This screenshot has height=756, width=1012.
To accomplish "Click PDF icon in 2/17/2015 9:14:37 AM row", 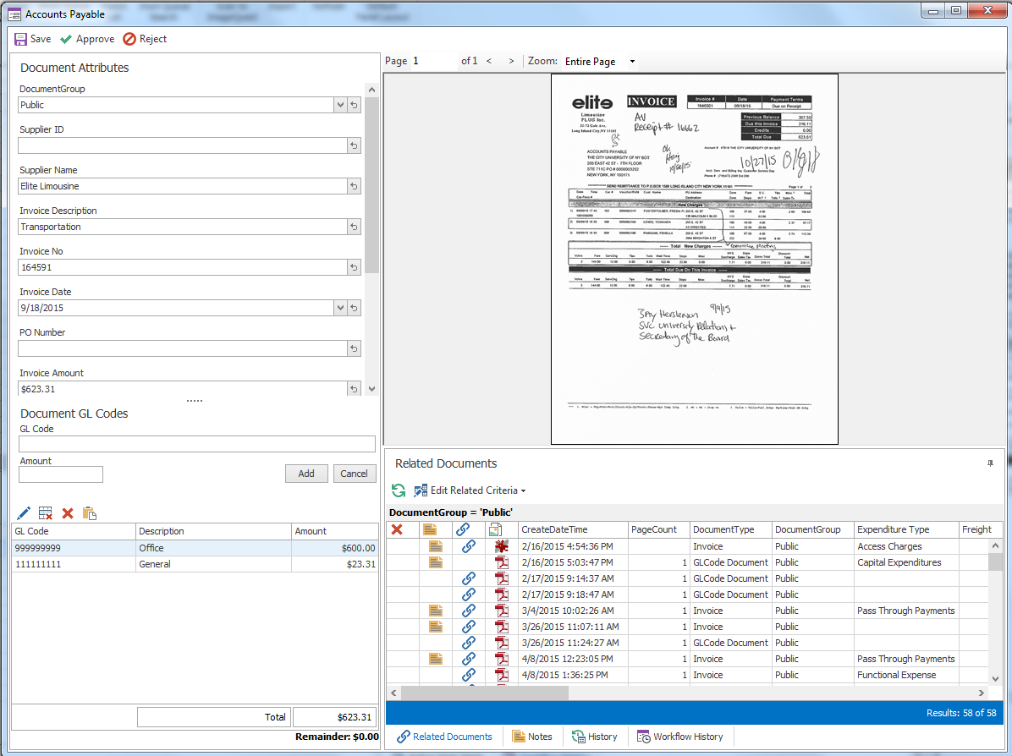I will click(501, 578).
